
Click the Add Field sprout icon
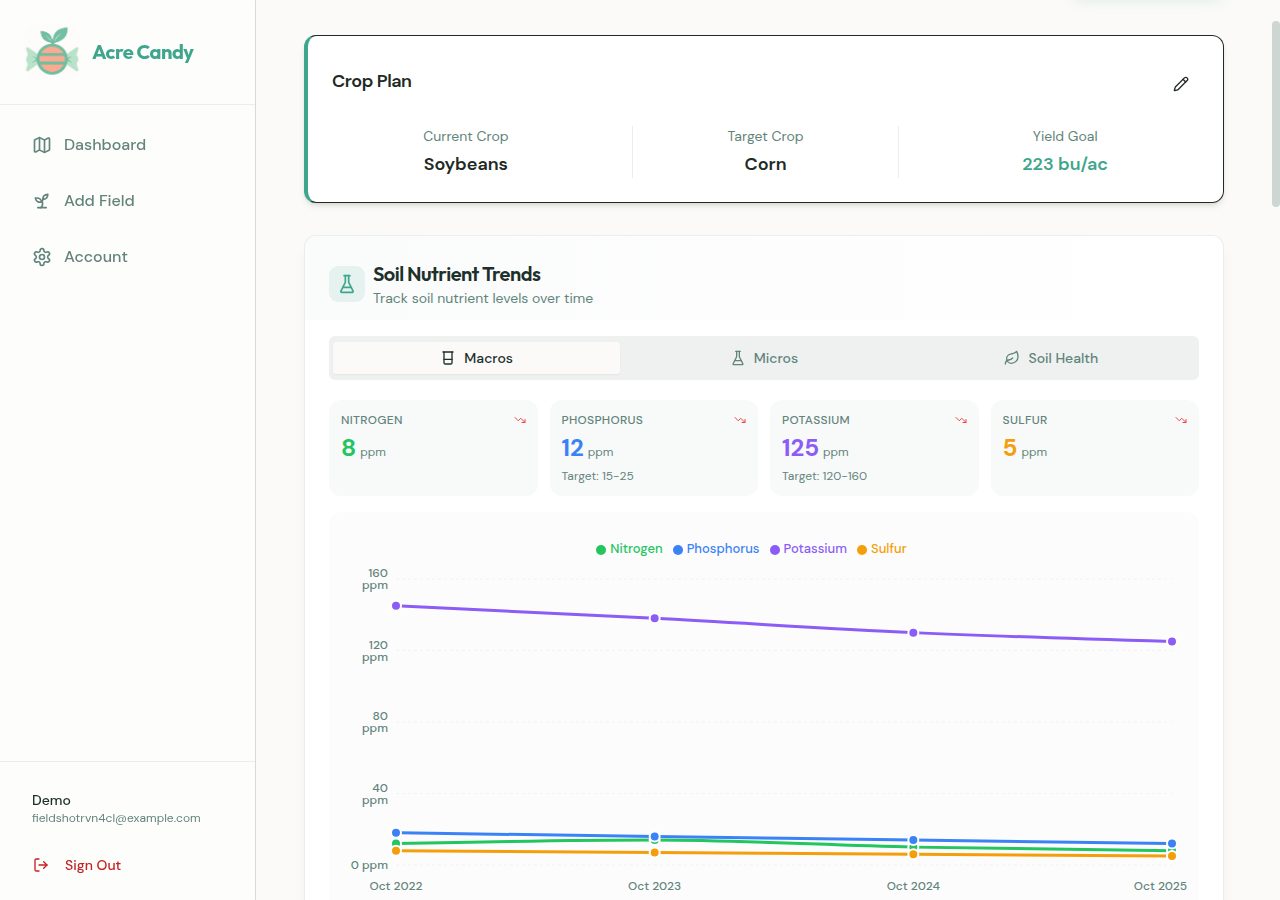click(42, 201)
